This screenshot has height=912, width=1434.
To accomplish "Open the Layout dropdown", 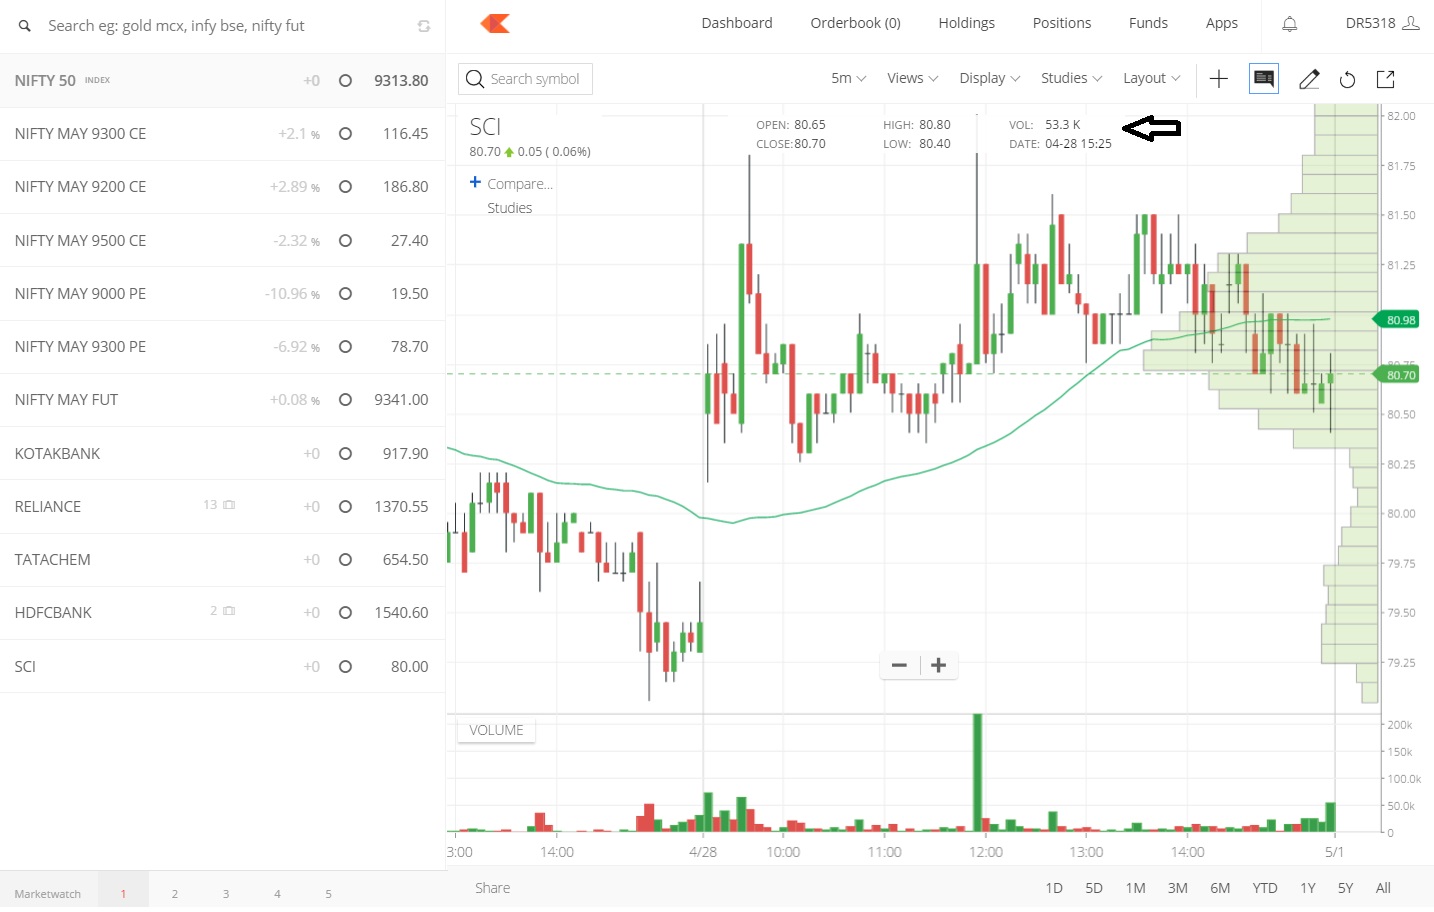I will (1151, 78).
